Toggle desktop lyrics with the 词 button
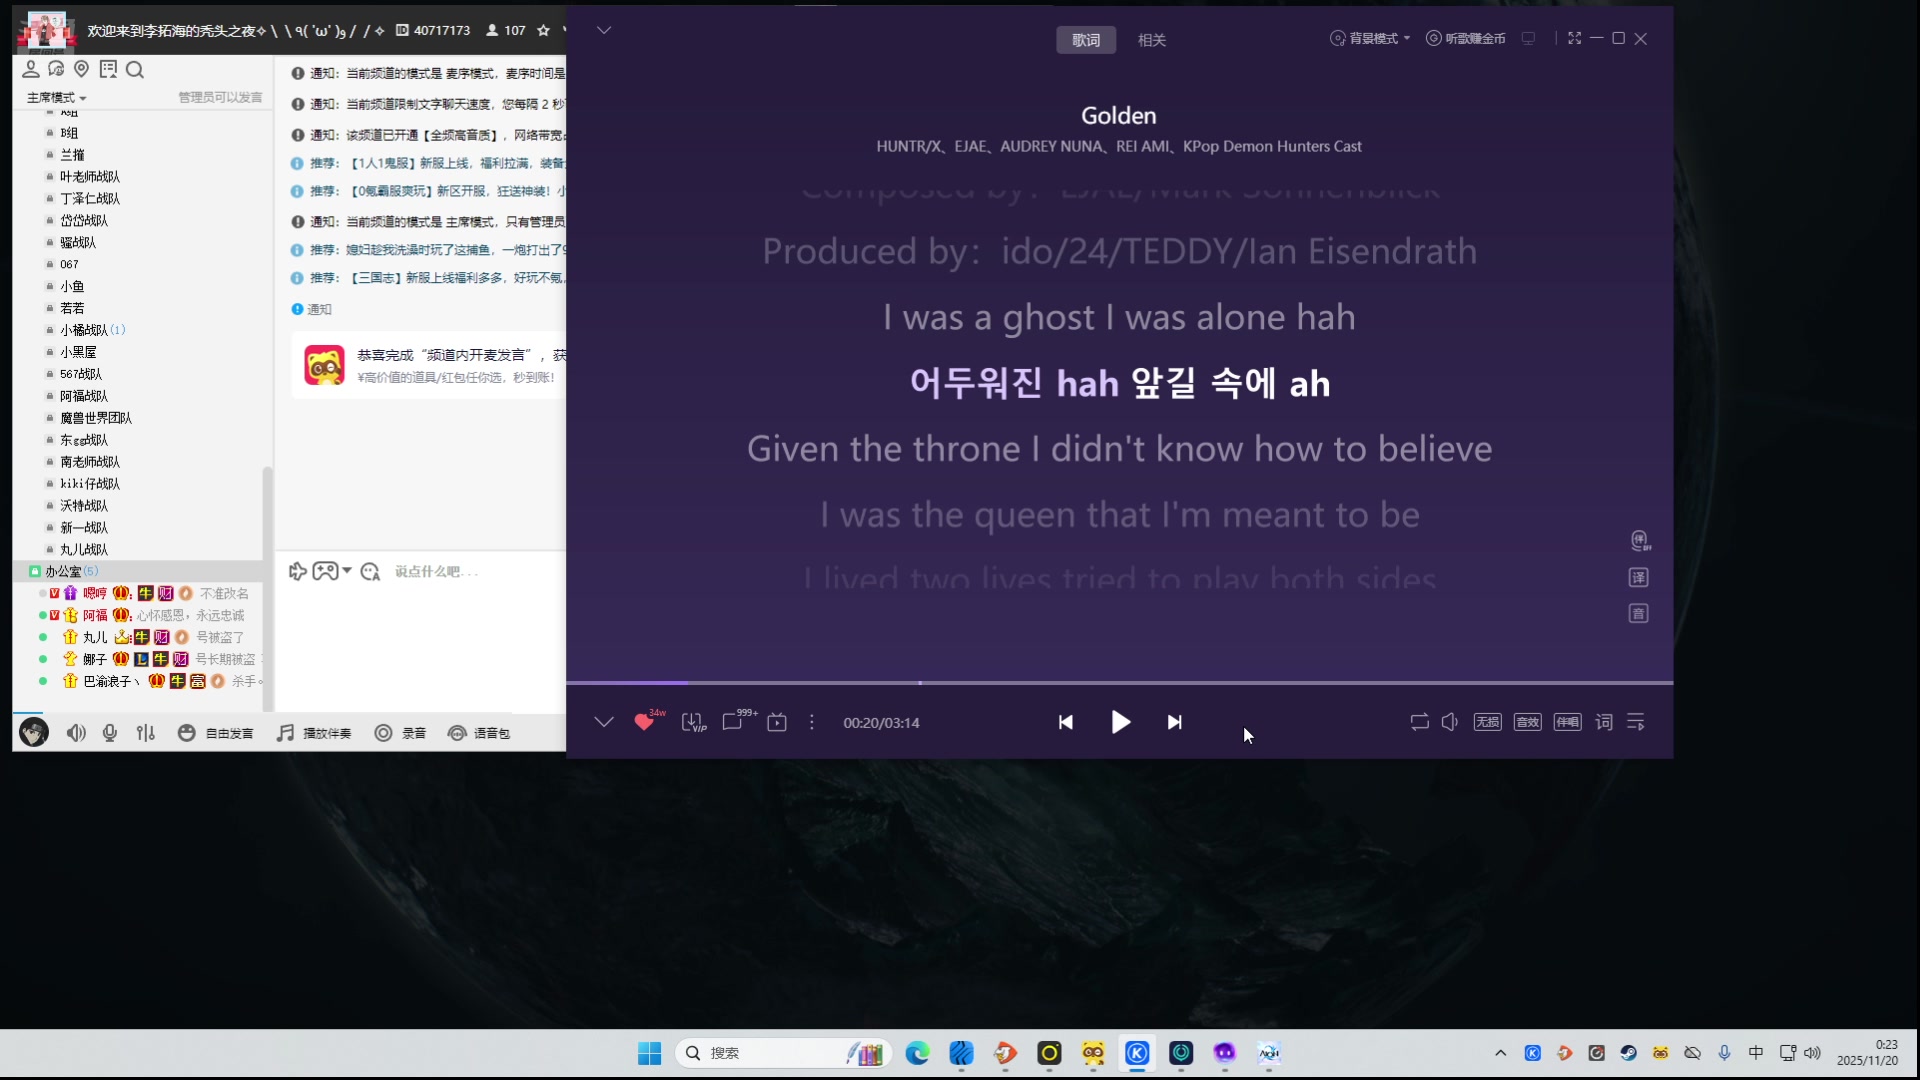1920x1080 pixels. click(x=1604, y=722)
